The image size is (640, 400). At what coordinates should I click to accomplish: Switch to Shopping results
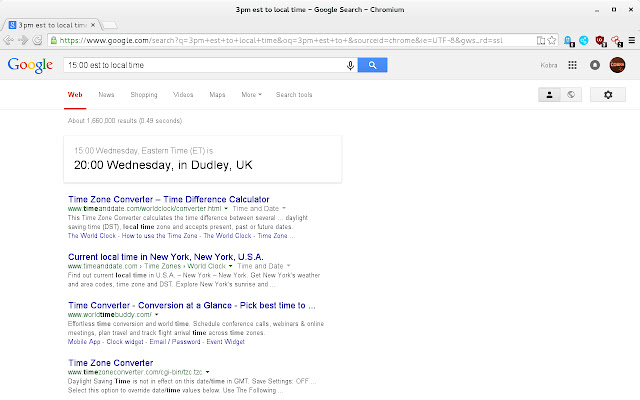pyautogui.click(x=144, y=95)
